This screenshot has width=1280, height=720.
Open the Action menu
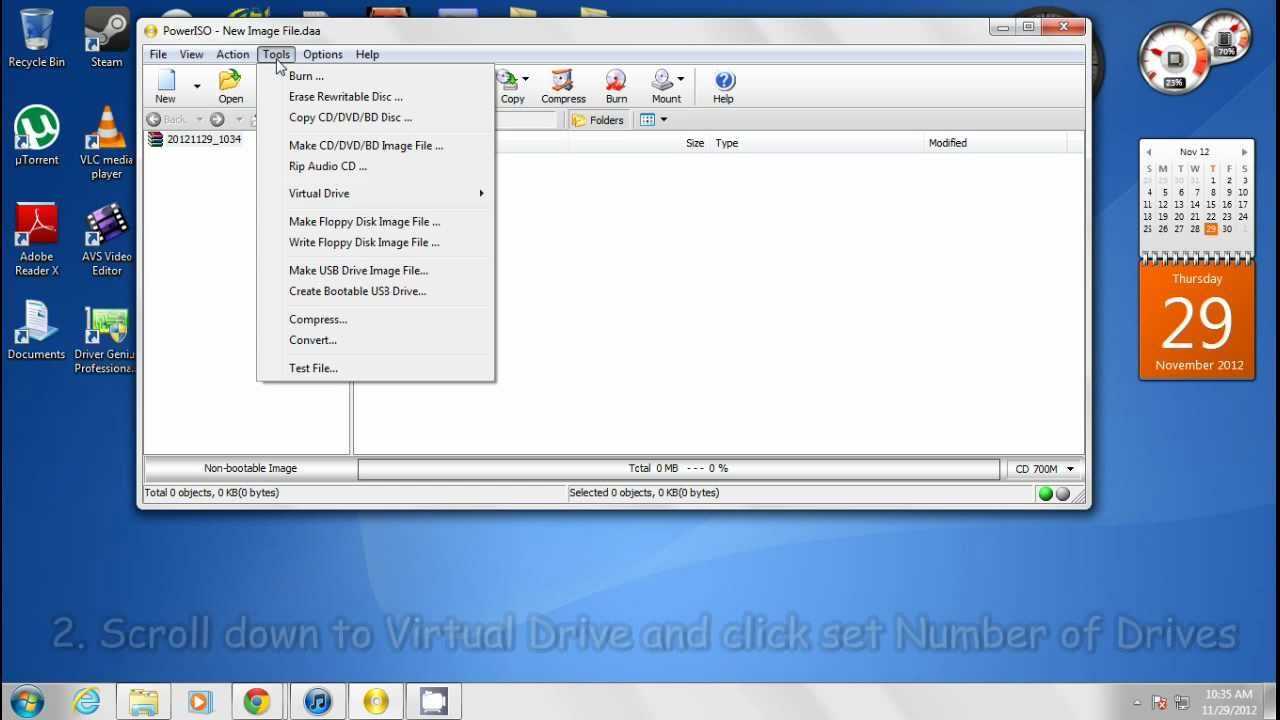pyautogui.click(x=233, y=55)
